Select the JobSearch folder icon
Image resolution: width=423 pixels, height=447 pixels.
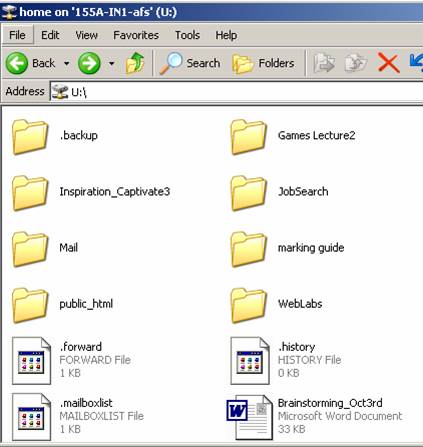pyautogui.click(x=249, y=193)
